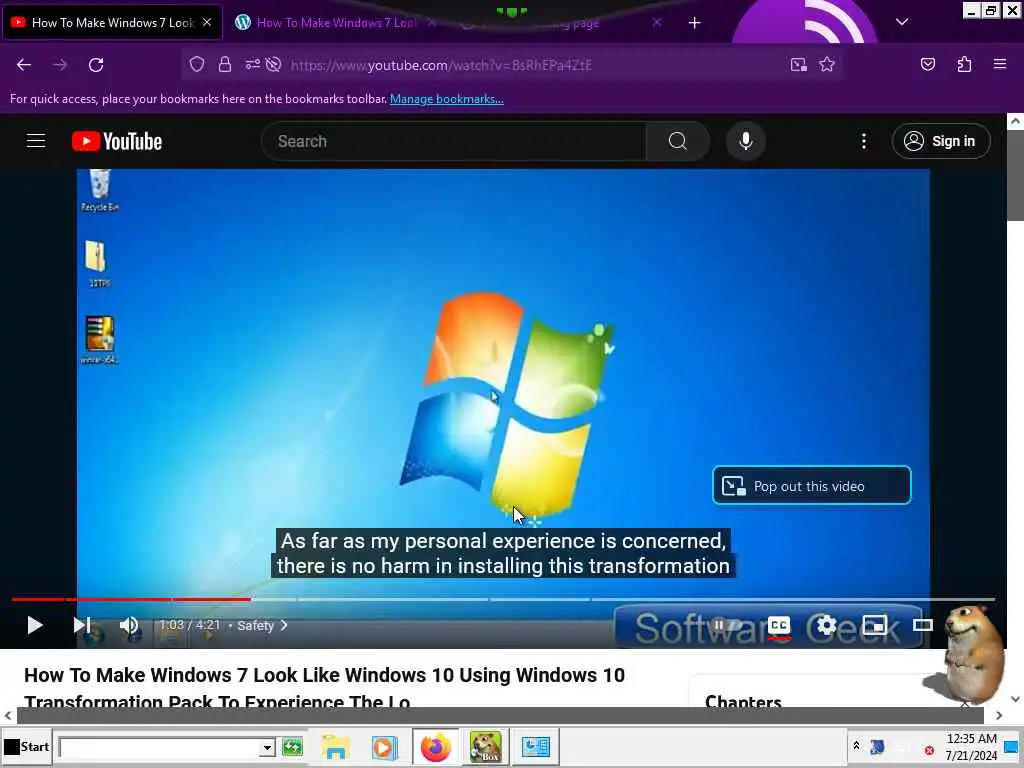This screenshot has width=1024, height=768.
Task: Open clock showing 12:35 AM
Action: pyautogui.click(x=971, y=746)
